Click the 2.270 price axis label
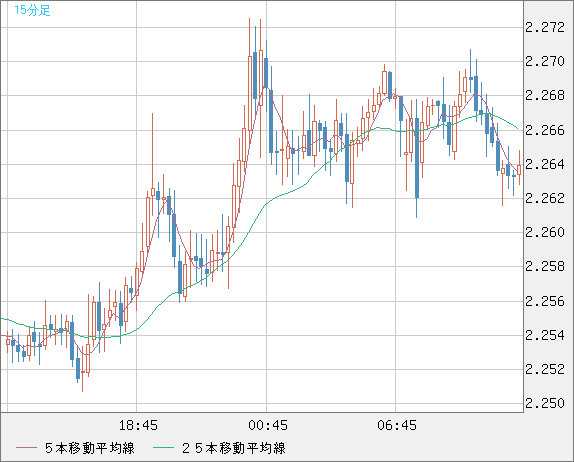 coord(545,61)
